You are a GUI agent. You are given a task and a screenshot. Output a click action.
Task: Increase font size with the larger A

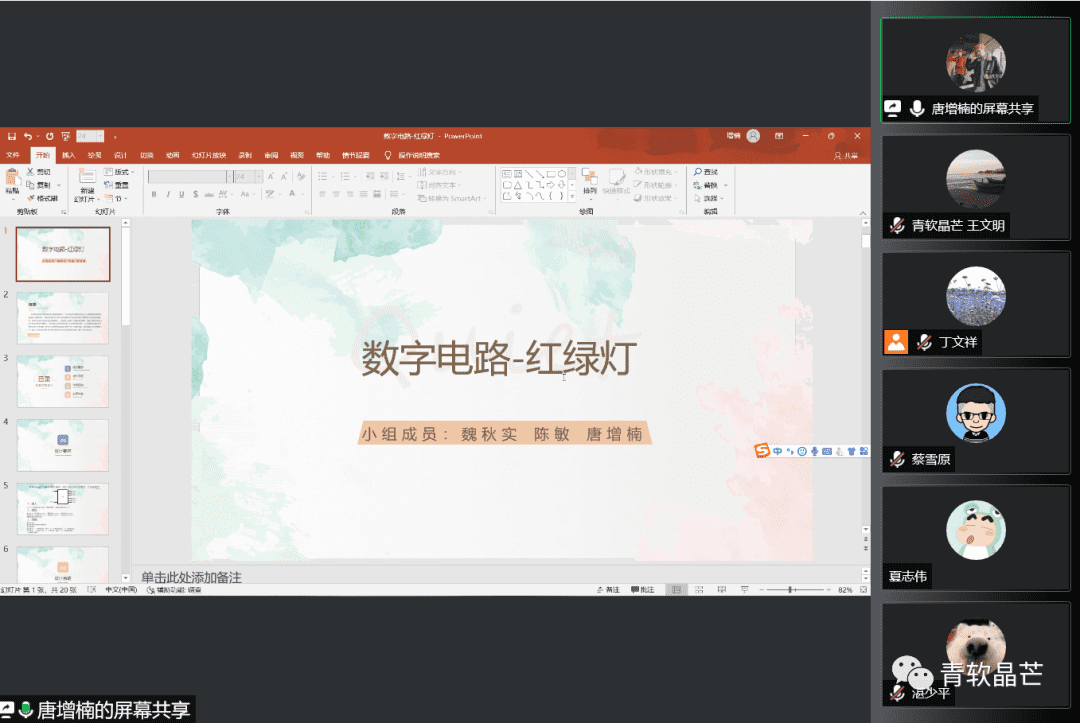click(x=271, y=176)
